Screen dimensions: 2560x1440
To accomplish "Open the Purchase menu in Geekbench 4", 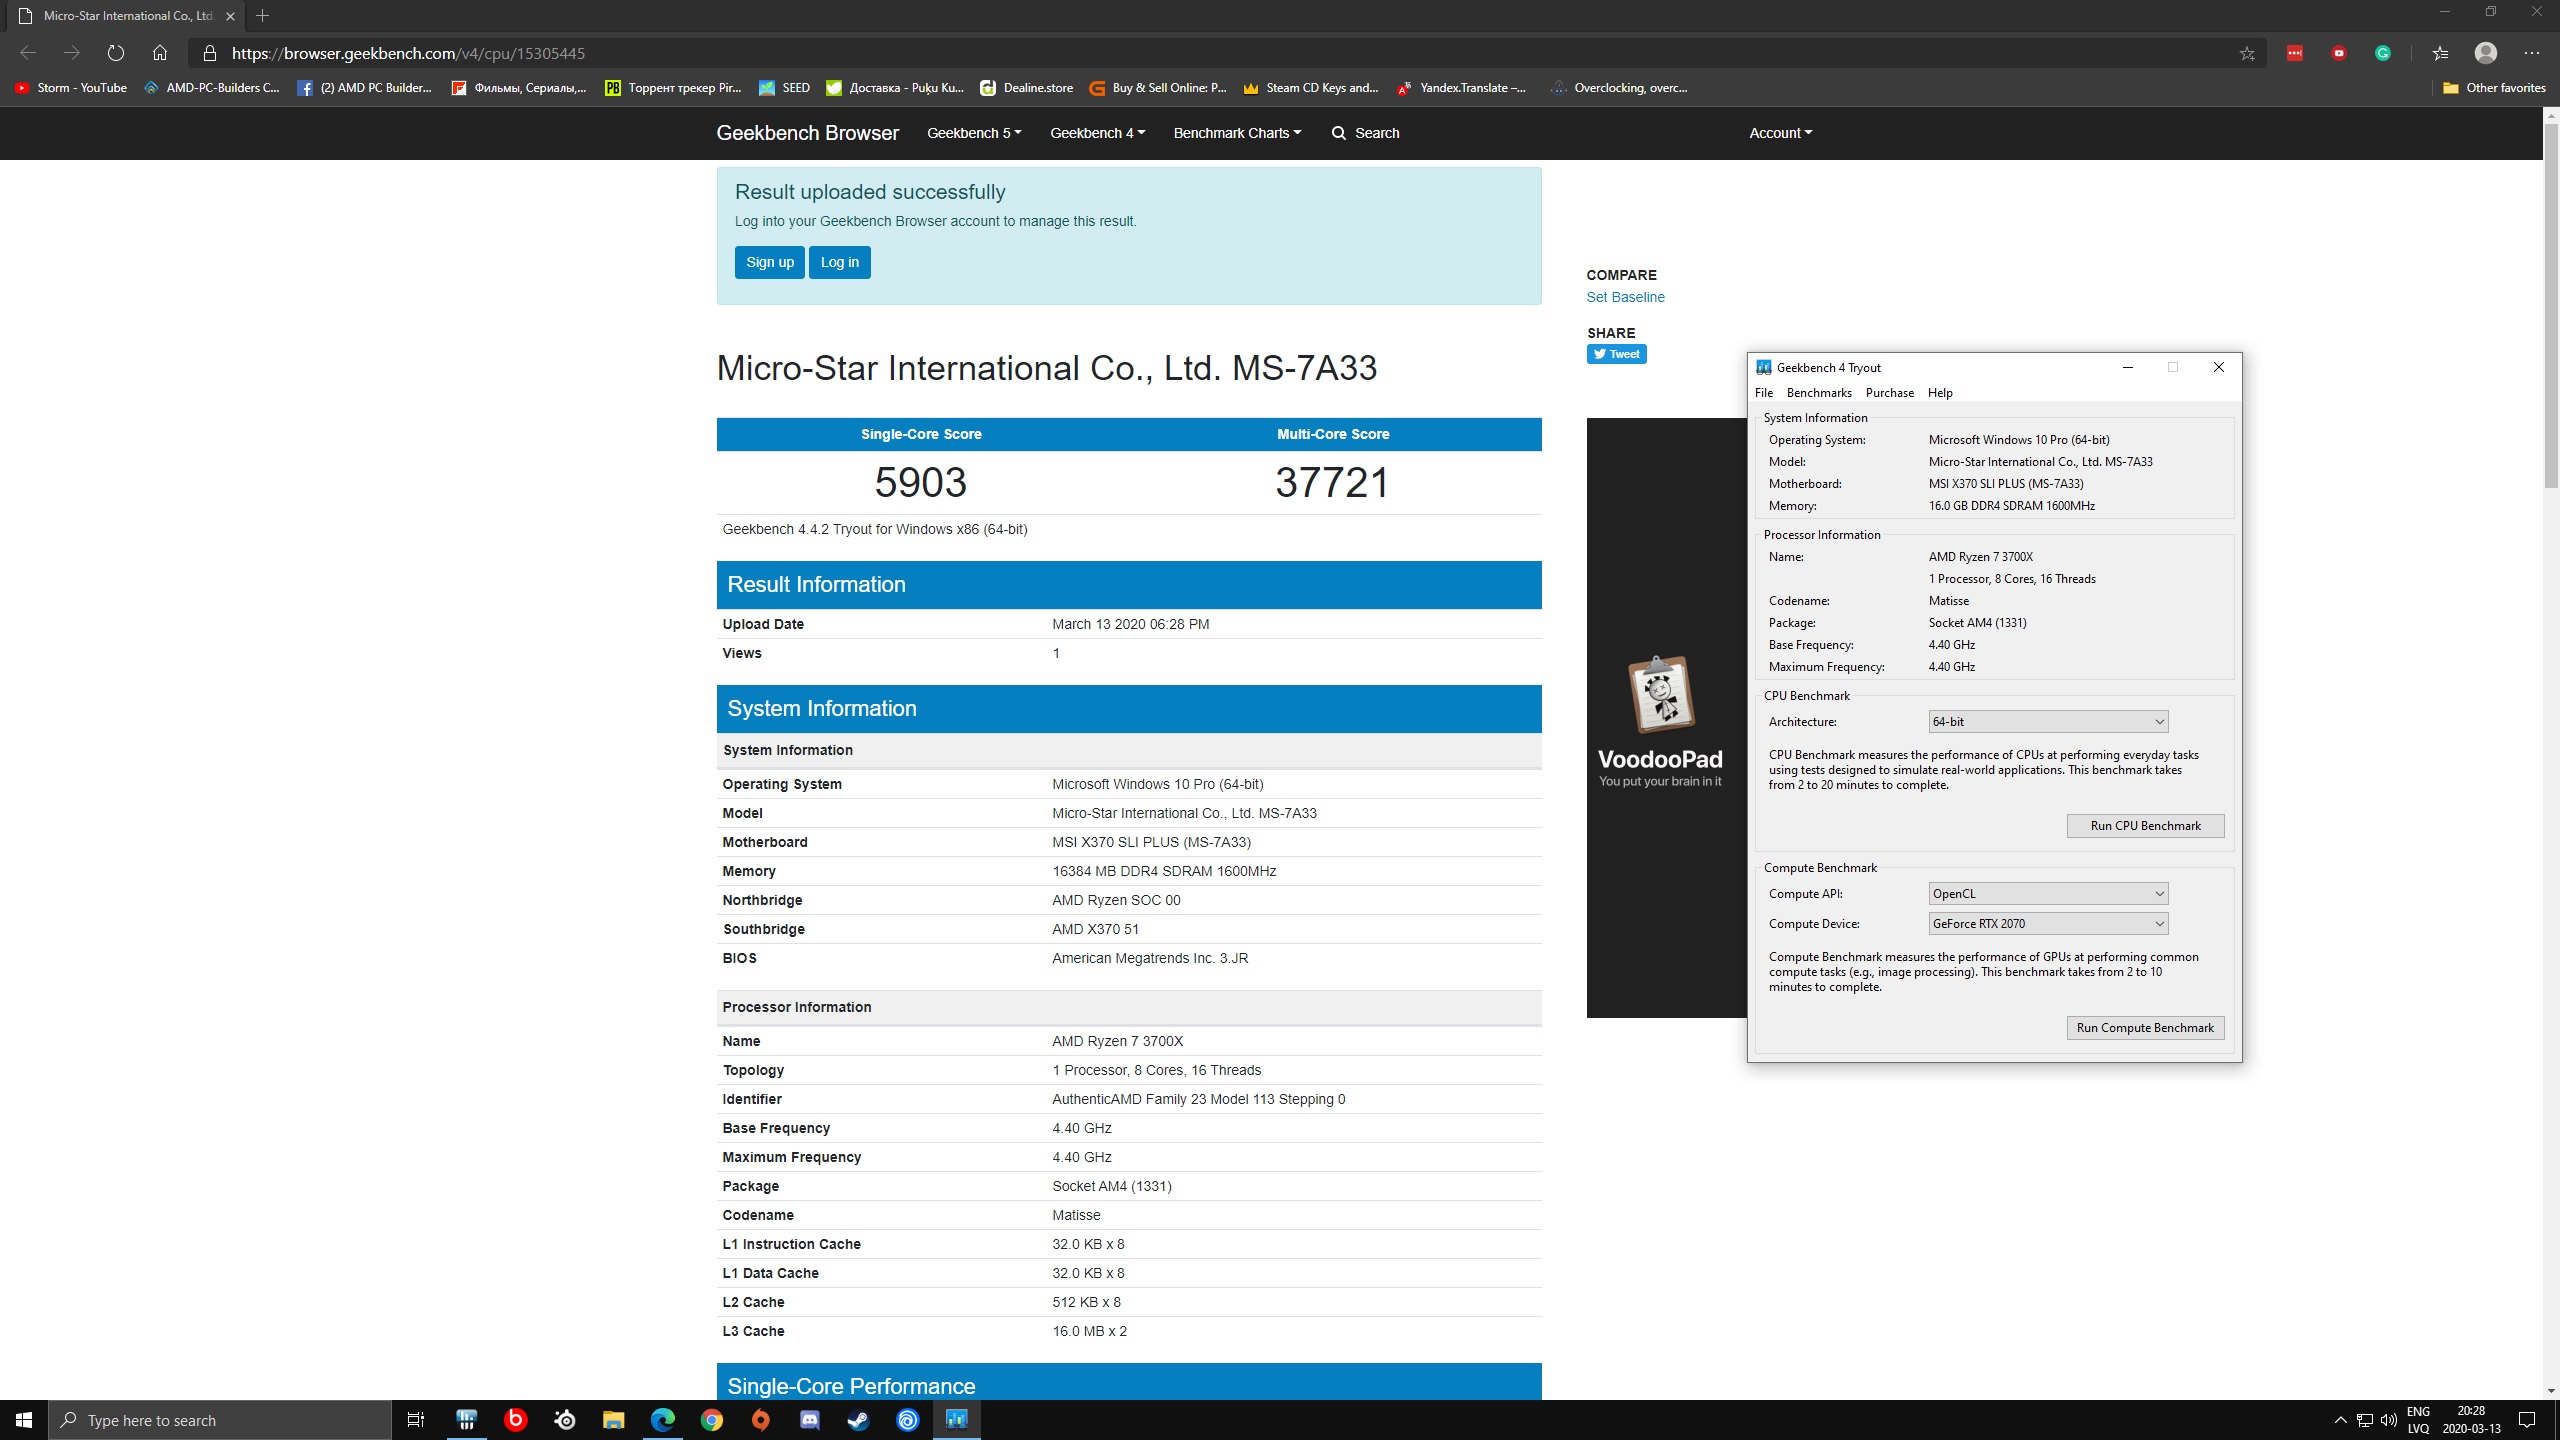I will coord(1889,393).
